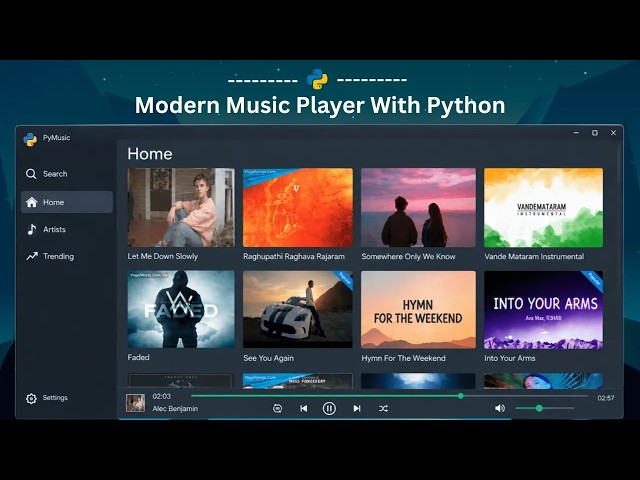Play the Hymn For The Weekend cover
The image size is (640, 480).
click(x=418, y=309)
